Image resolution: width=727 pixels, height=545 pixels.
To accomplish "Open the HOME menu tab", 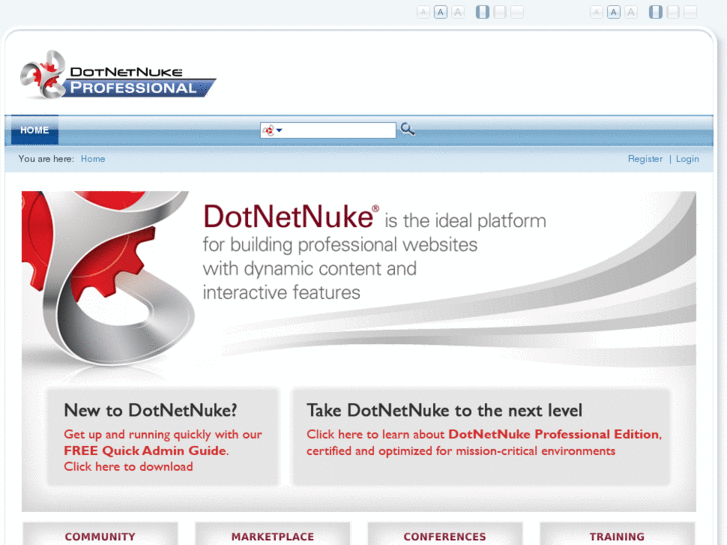I will (x=35, y=130).
